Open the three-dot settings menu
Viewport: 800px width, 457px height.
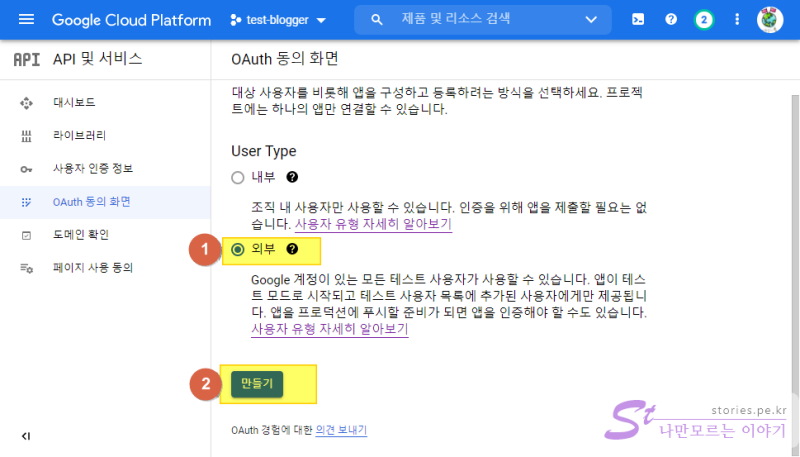pyautogui.click(x=737, y=19)
